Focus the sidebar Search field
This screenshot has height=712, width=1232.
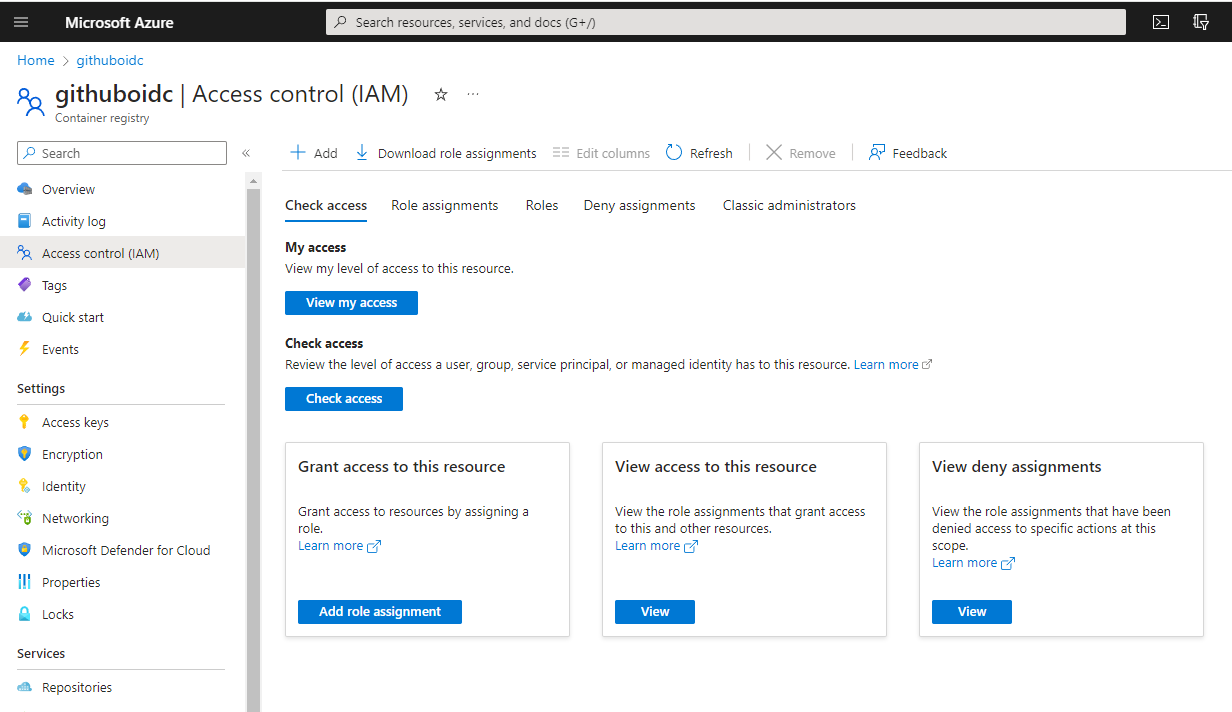point(122,153)
